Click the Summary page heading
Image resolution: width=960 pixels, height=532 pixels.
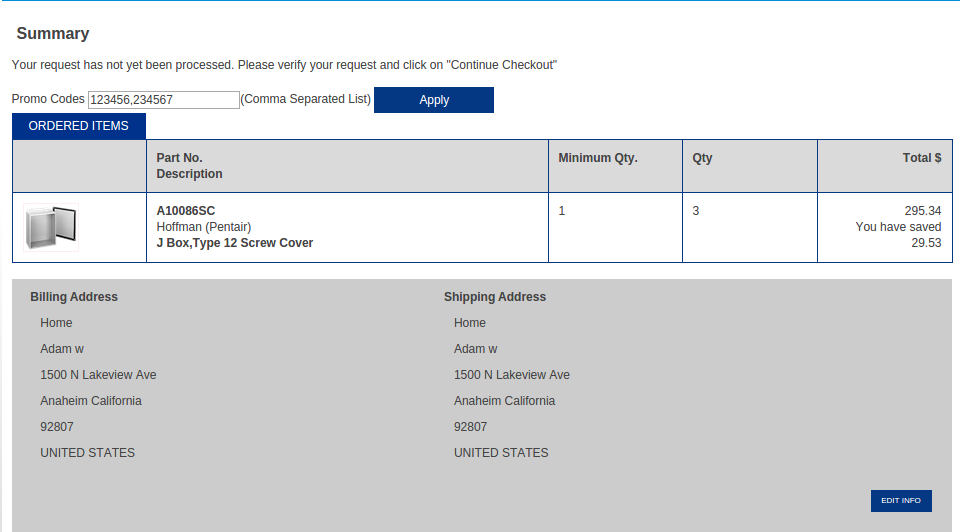coord(53,34)
